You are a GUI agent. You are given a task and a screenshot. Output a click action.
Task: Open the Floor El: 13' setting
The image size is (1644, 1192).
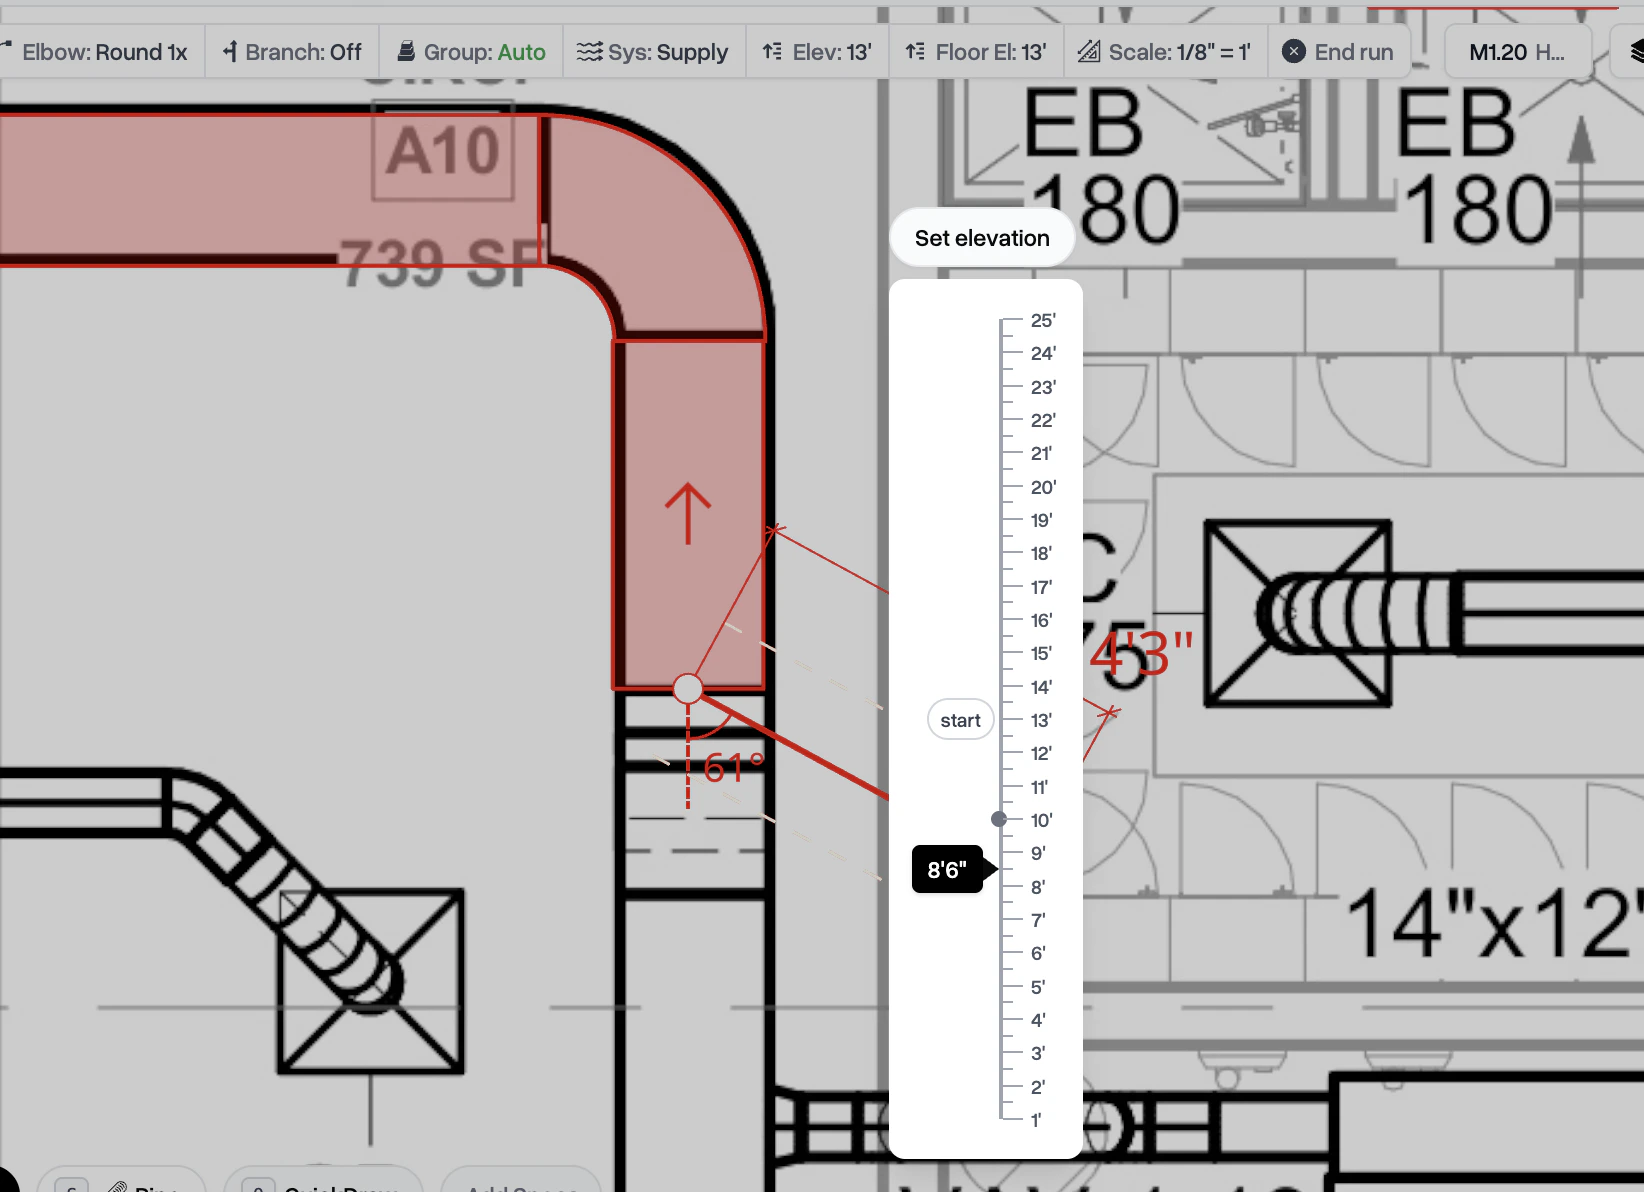pyautogui.click(x=976, y=52)
